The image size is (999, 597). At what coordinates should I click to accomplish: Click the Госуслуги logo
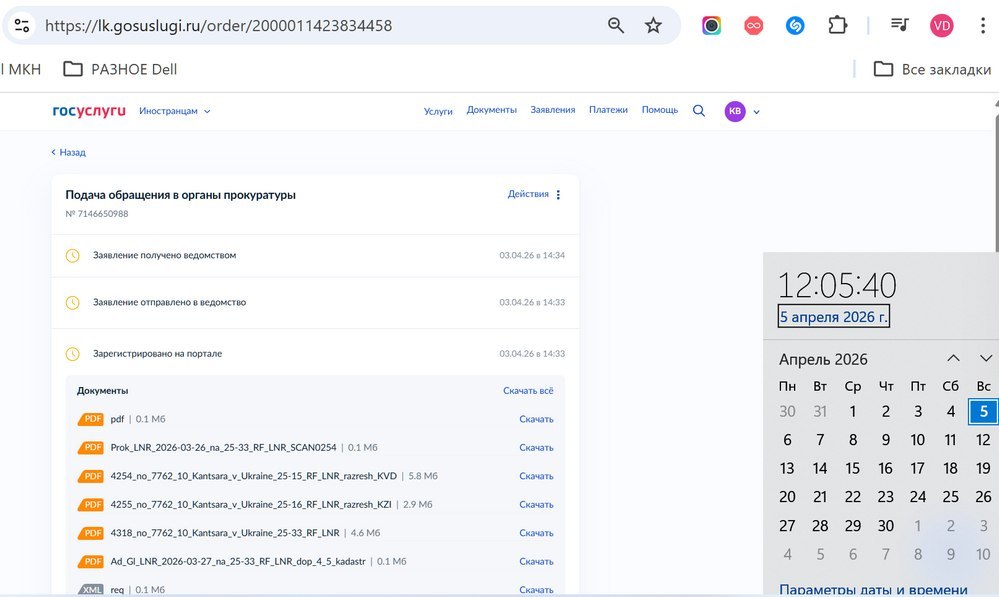click(x=89, y=111)
